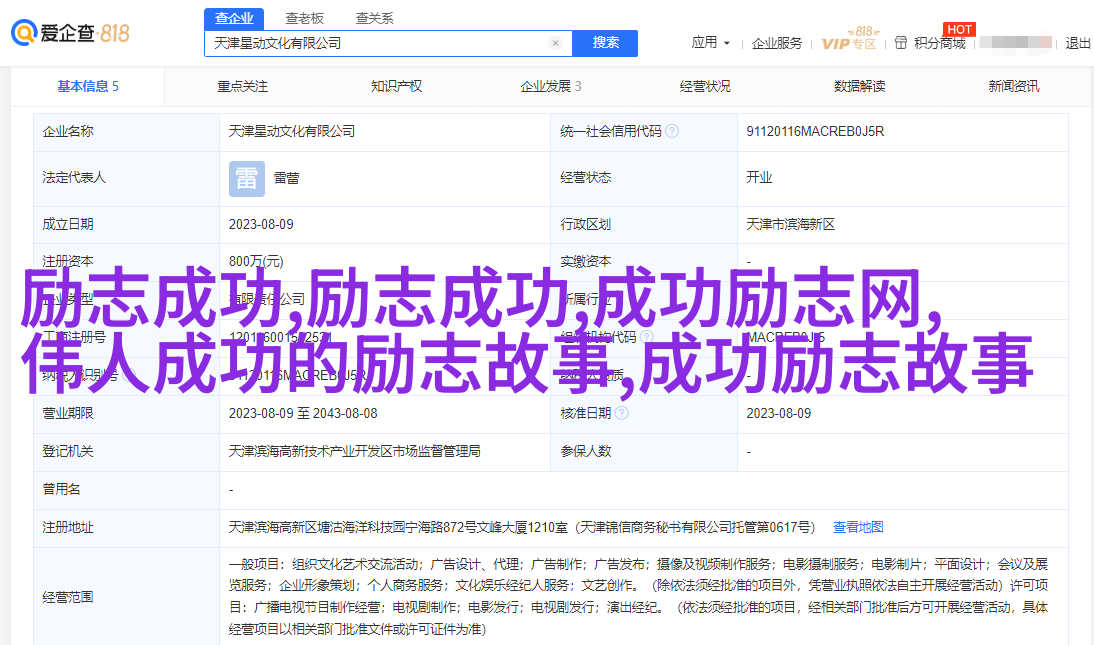The image size is (1094, 645).
Task: Click founding date 2023-08-09 value
Action: click(x=261, y=225)
